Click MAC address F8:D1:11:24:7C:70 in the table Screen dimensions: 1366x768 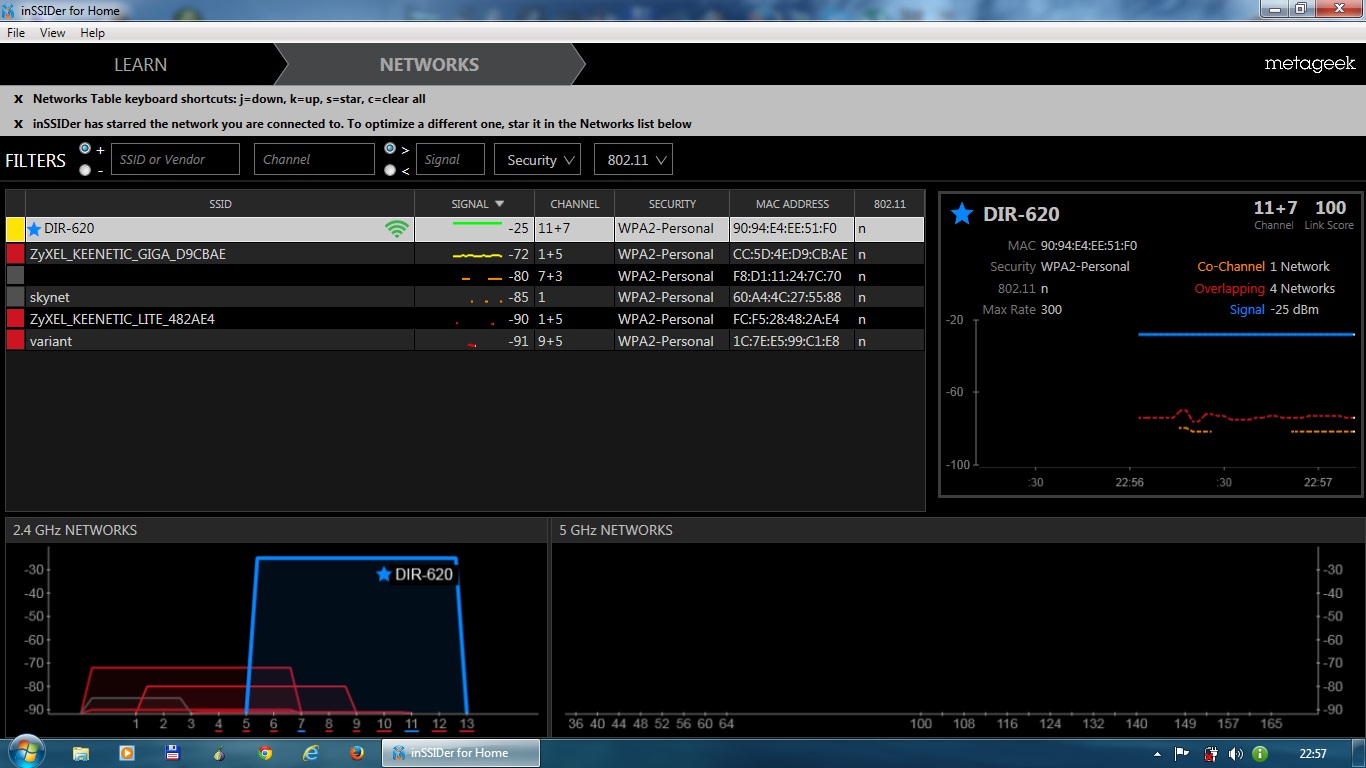pos(787,276)
